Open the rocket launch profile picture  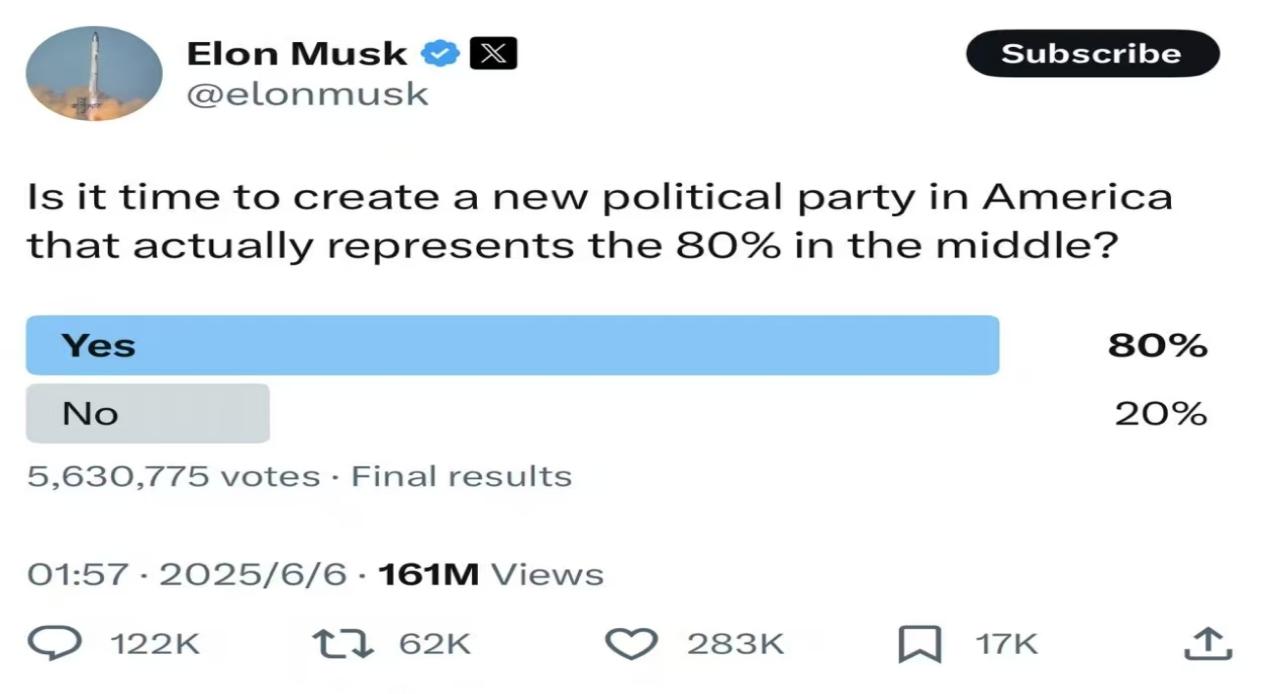[94, 74]
